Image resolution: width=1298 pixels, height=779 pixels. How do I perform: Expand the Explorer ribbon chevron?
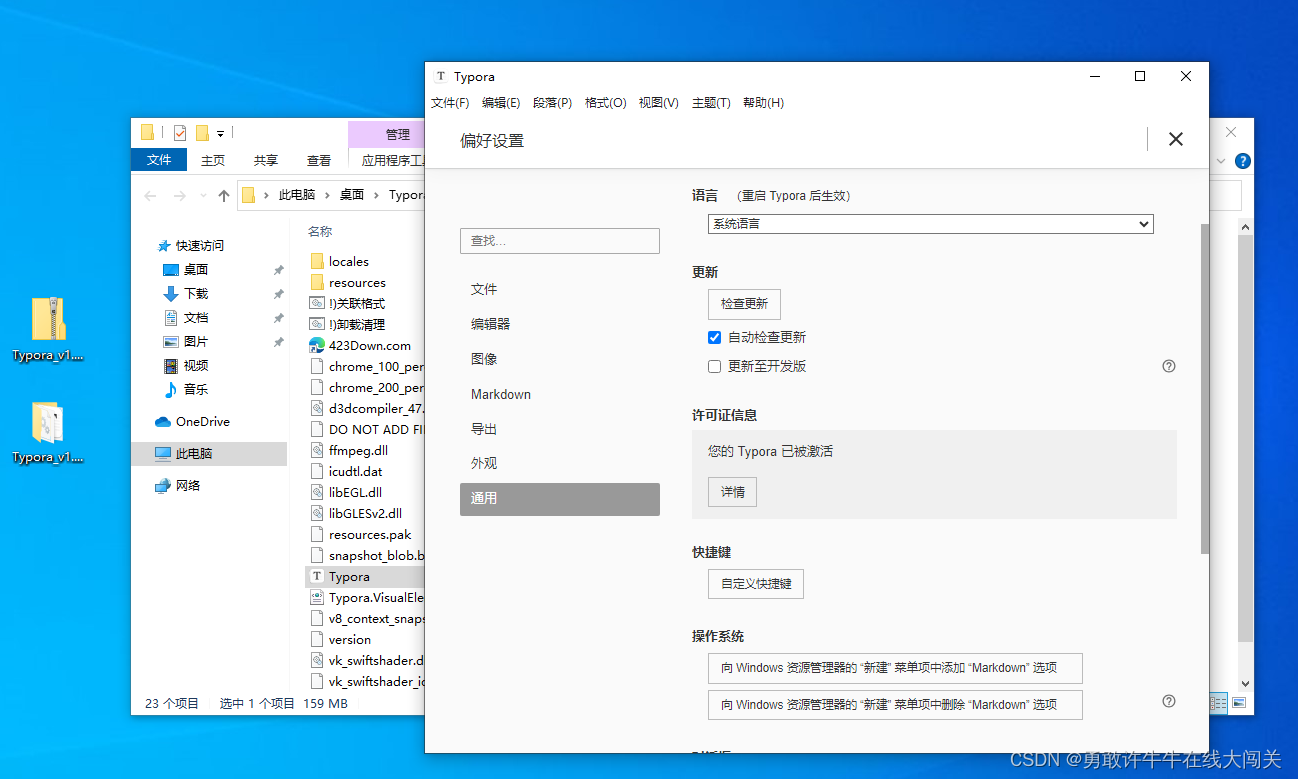pos(1220,160)
